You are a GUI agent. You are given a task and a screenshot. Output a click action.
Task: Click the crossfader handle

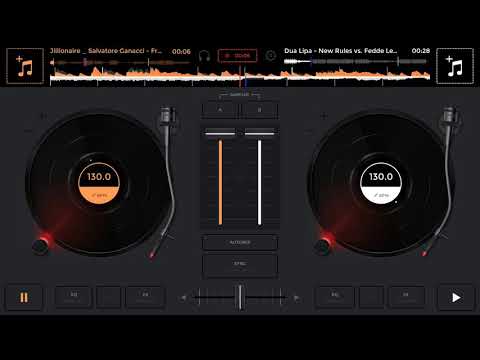click(240, 297)
